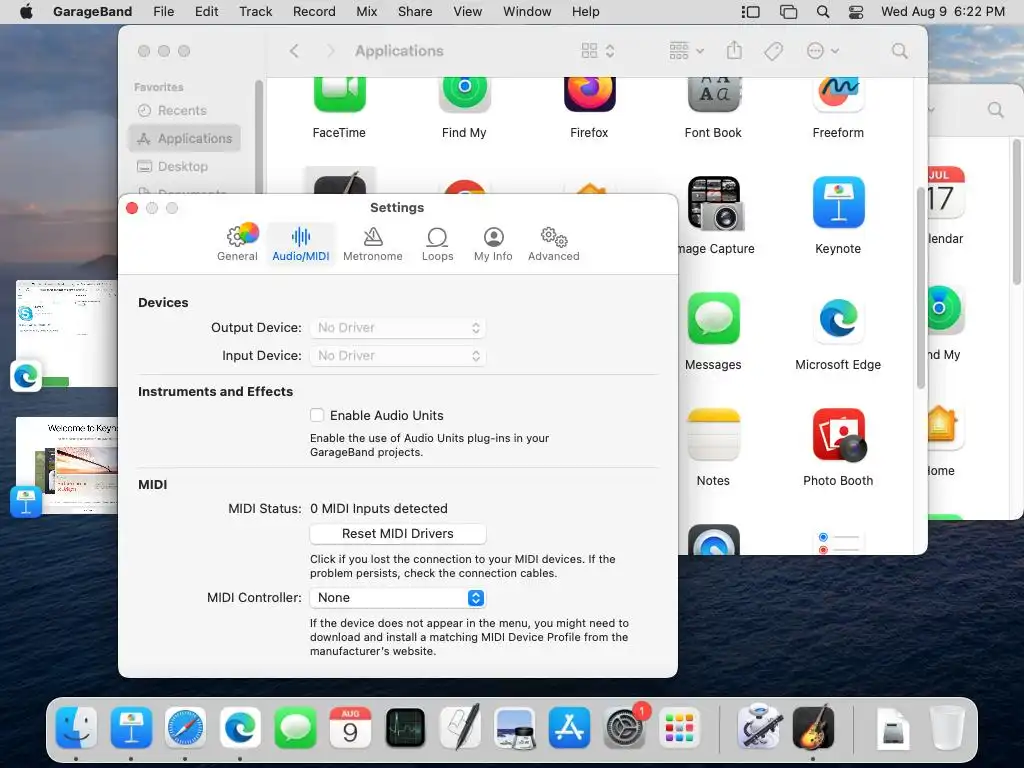Open Microsoft Edge in the Applications window

tap(838, 332)
